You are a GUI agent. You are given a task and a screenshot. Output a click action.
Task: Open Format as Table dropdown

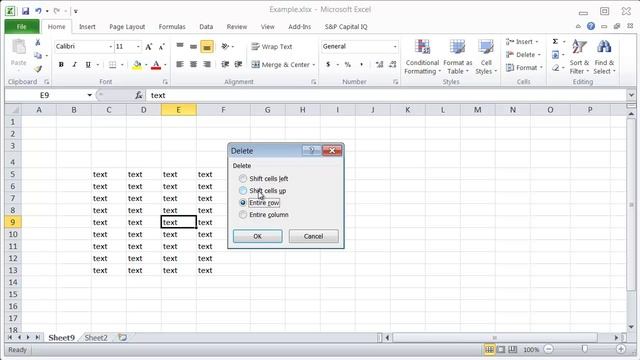click(x=457, y=57)
